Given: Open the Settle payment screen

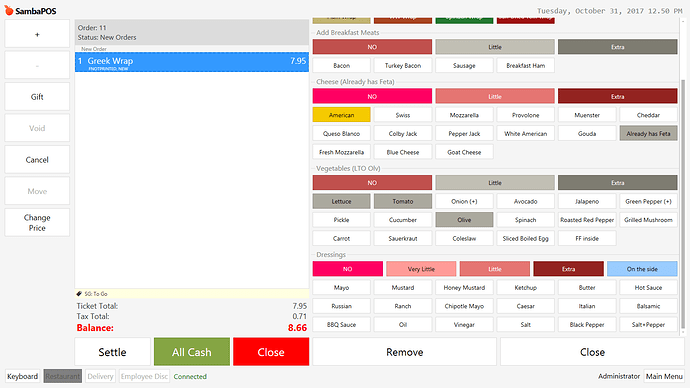Looking at the screenshot, I should [112, 352].
